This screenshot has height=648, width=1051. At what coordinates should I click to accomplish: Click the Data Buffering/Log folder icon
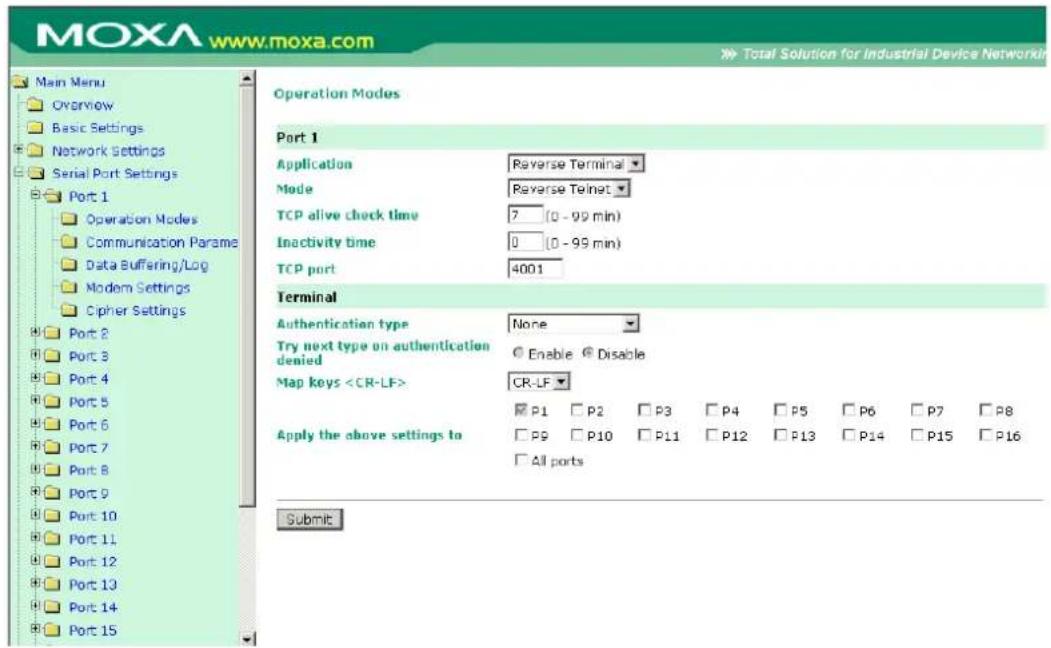[68, 265]
